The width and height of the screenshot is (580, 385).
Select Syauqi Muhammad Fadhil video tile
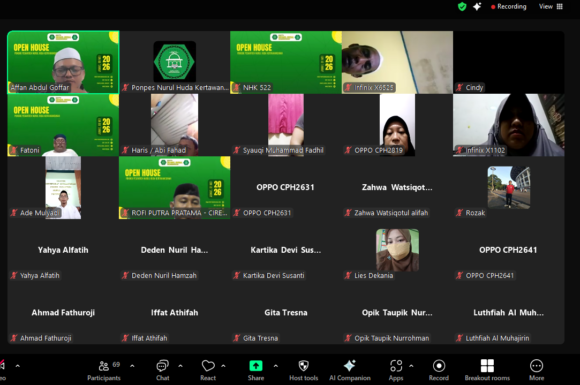pos(286,125)
